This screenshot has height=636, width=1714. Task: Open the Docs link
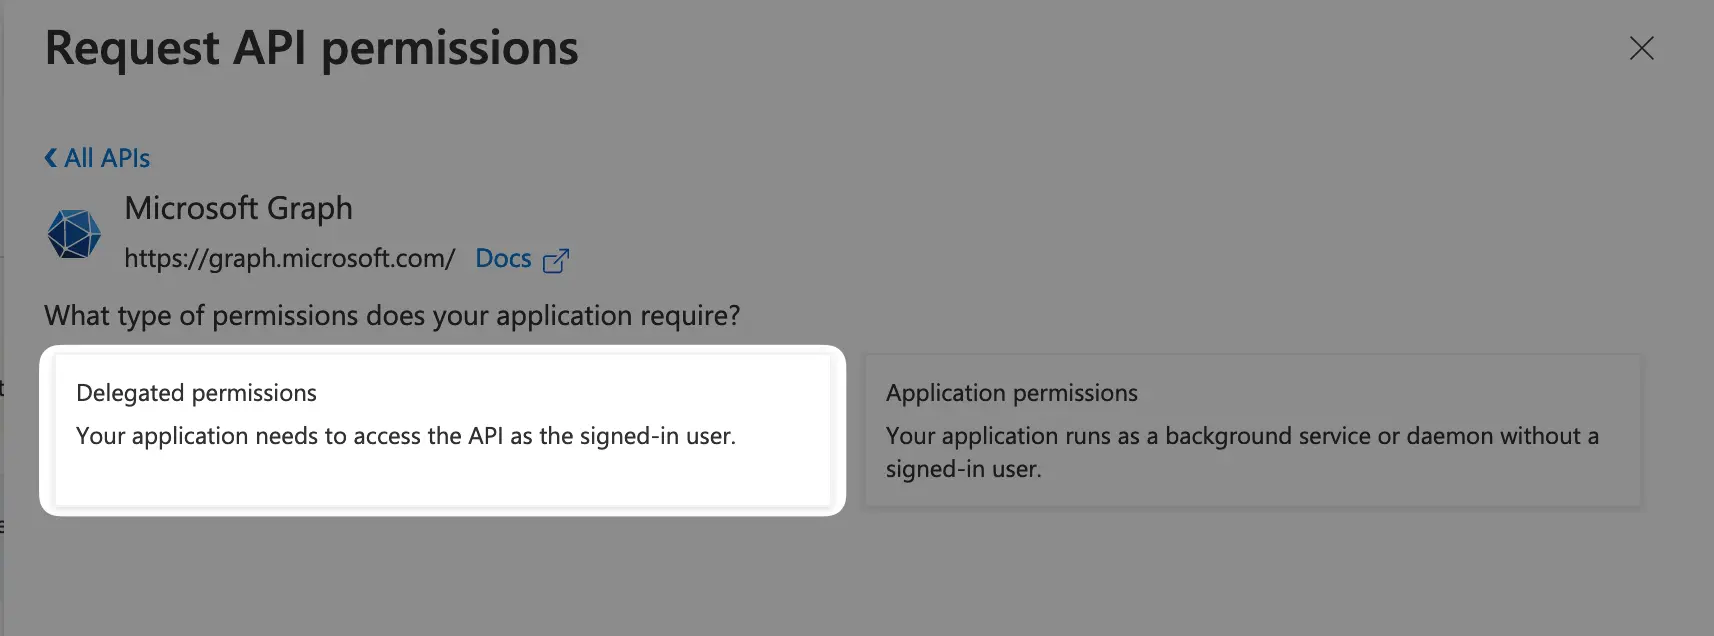(504, 258)
